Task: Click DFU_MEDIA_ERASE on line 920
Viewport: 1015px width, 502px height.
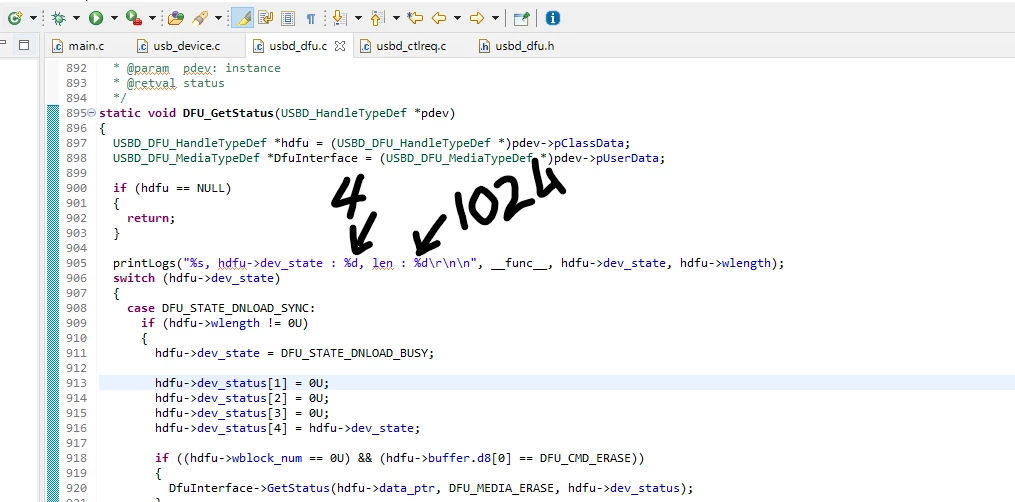Action: 501,488
